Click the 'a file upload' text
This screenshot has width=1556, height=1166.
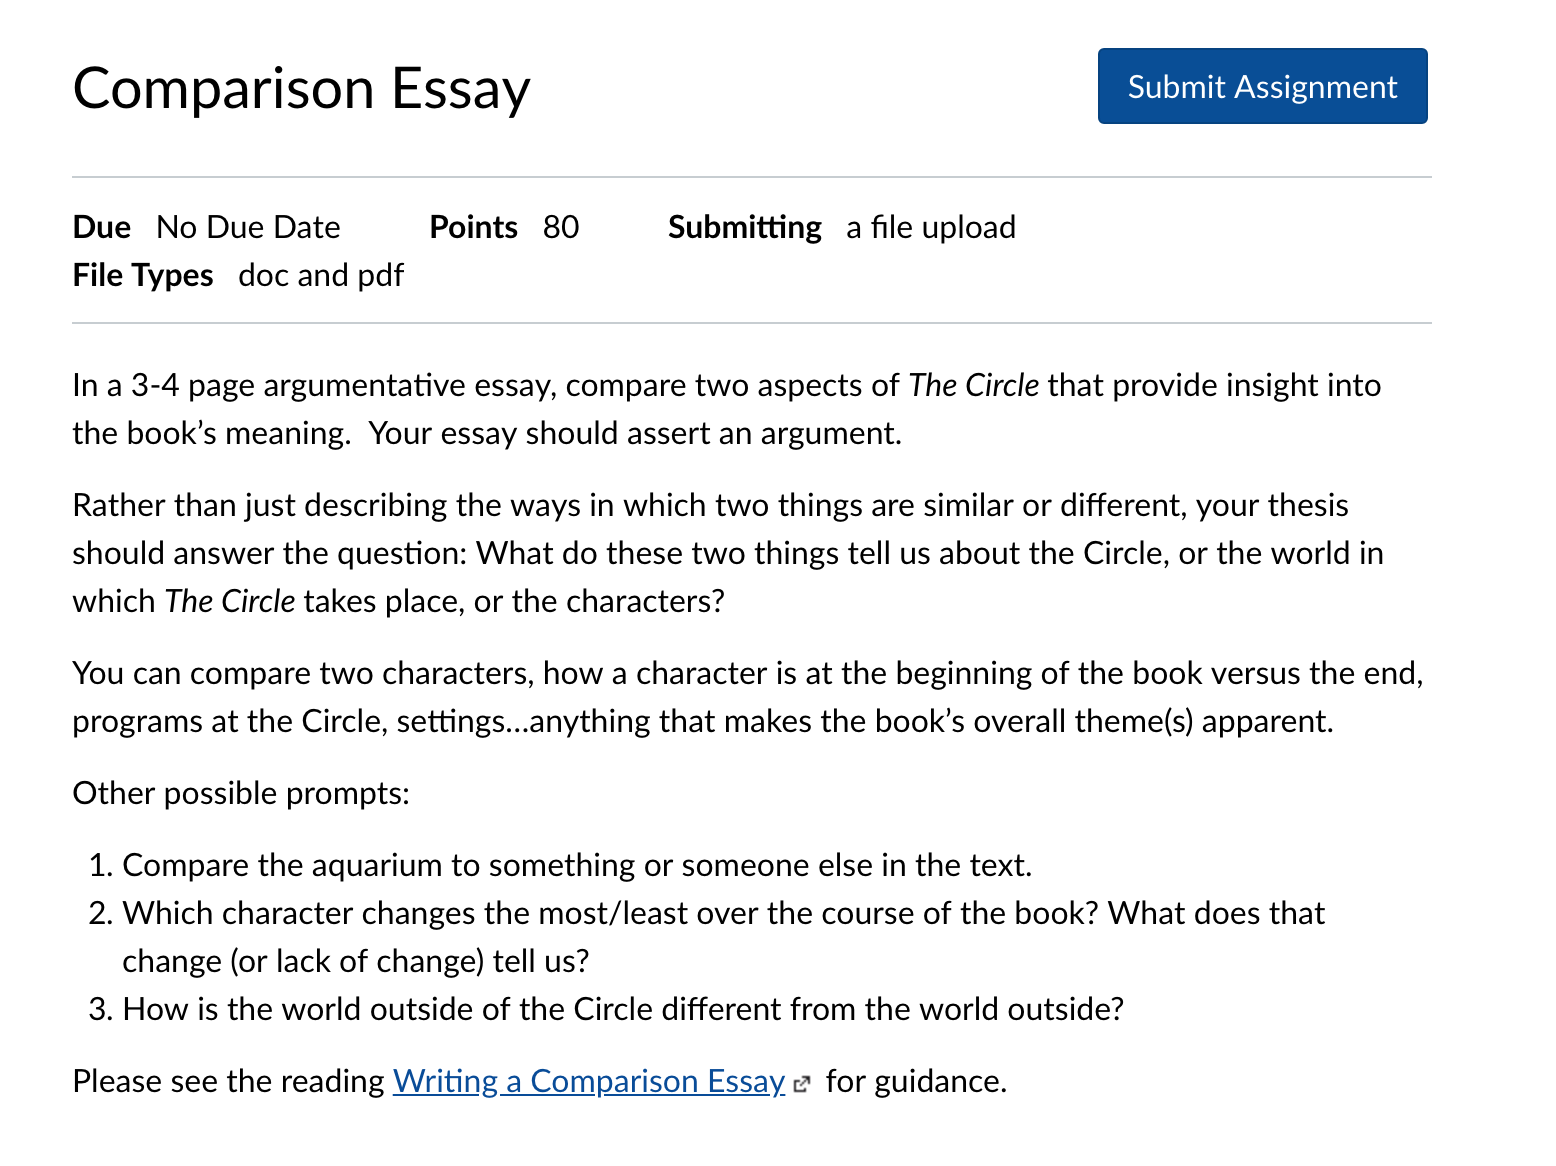tap(931, 227)
